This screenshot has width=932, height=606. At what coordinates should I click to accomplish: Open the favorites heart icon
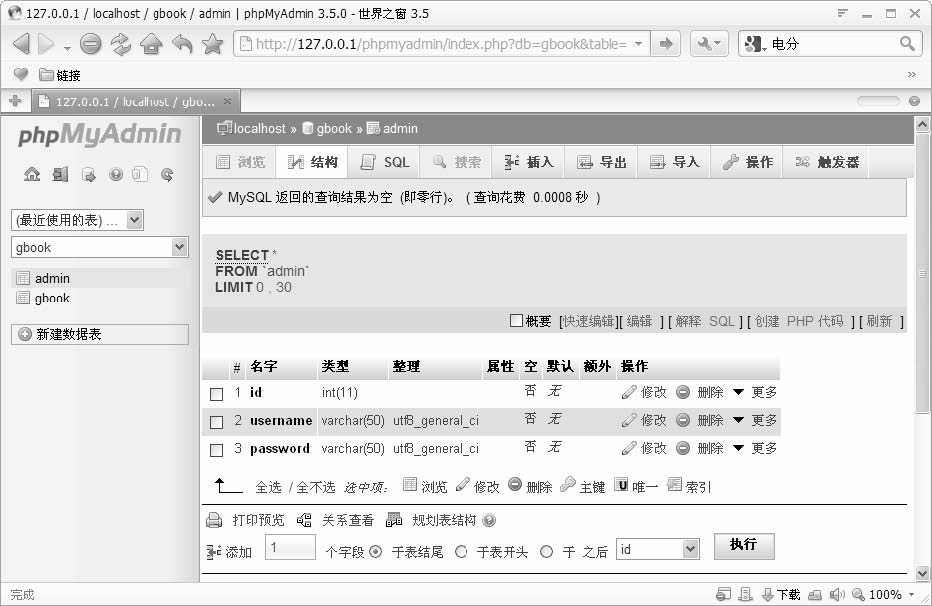[x=21, y=74]
